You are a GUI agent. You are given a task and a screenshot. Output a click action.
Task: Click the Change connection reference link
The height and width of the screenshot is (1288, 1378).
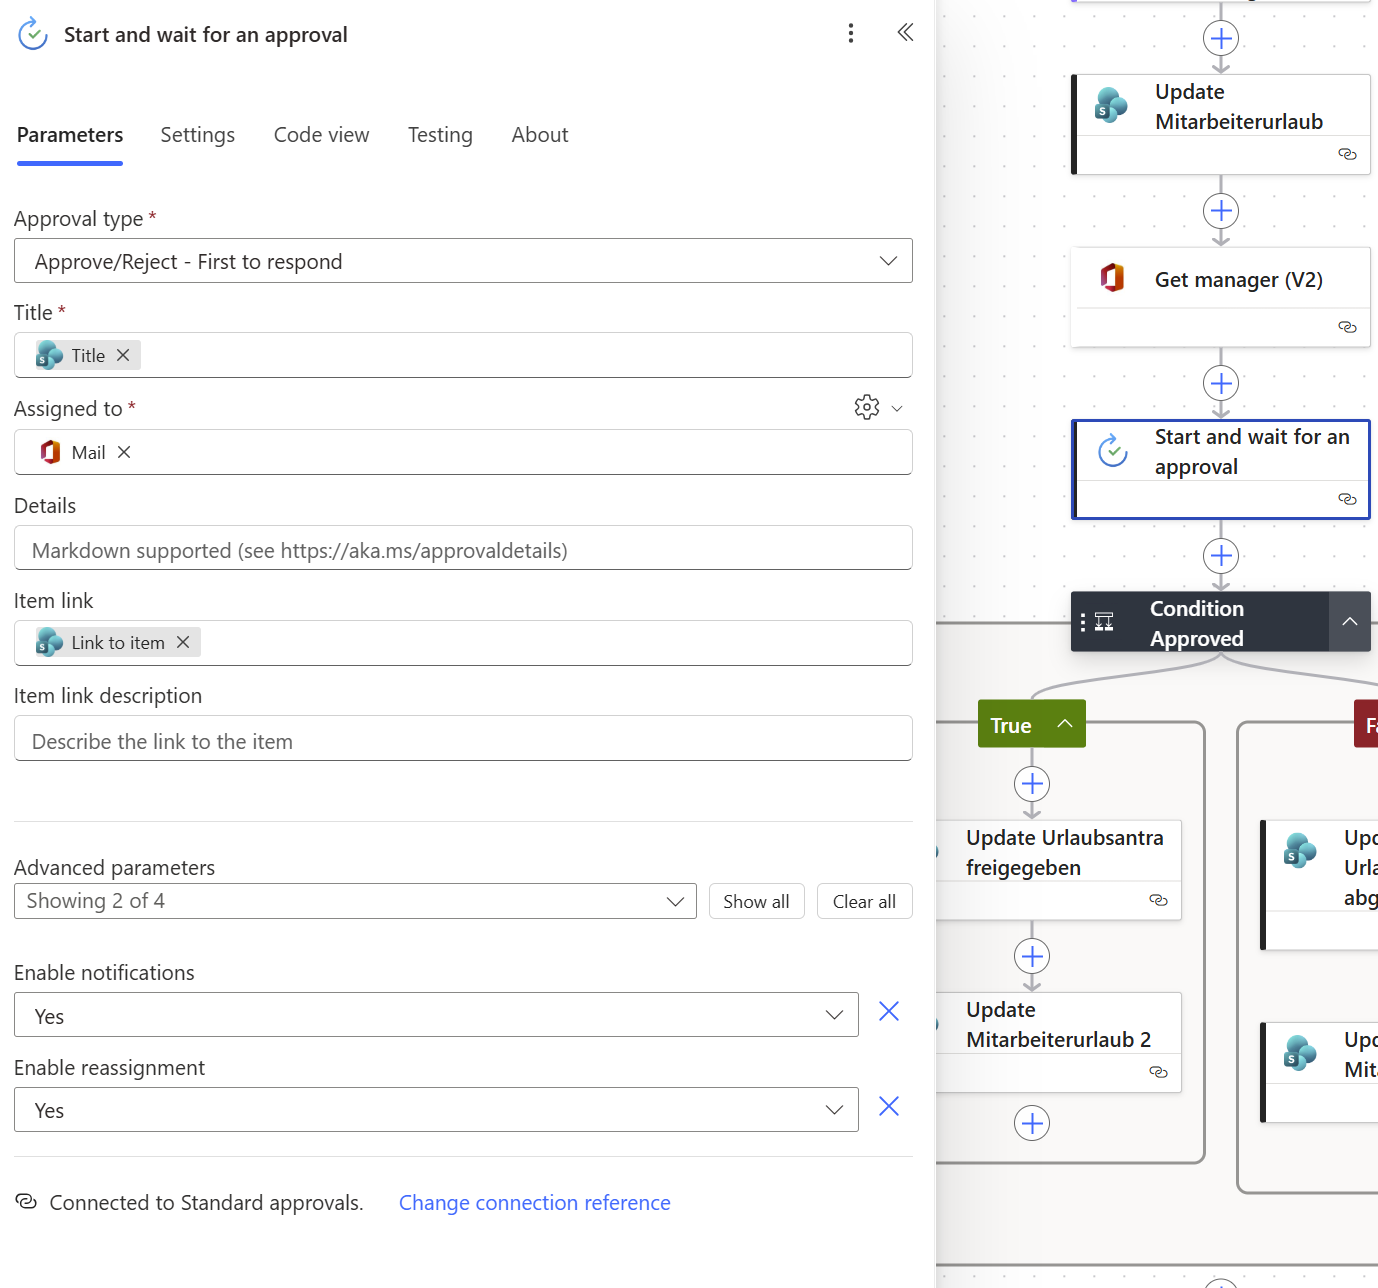click(x=534, y=1202)
